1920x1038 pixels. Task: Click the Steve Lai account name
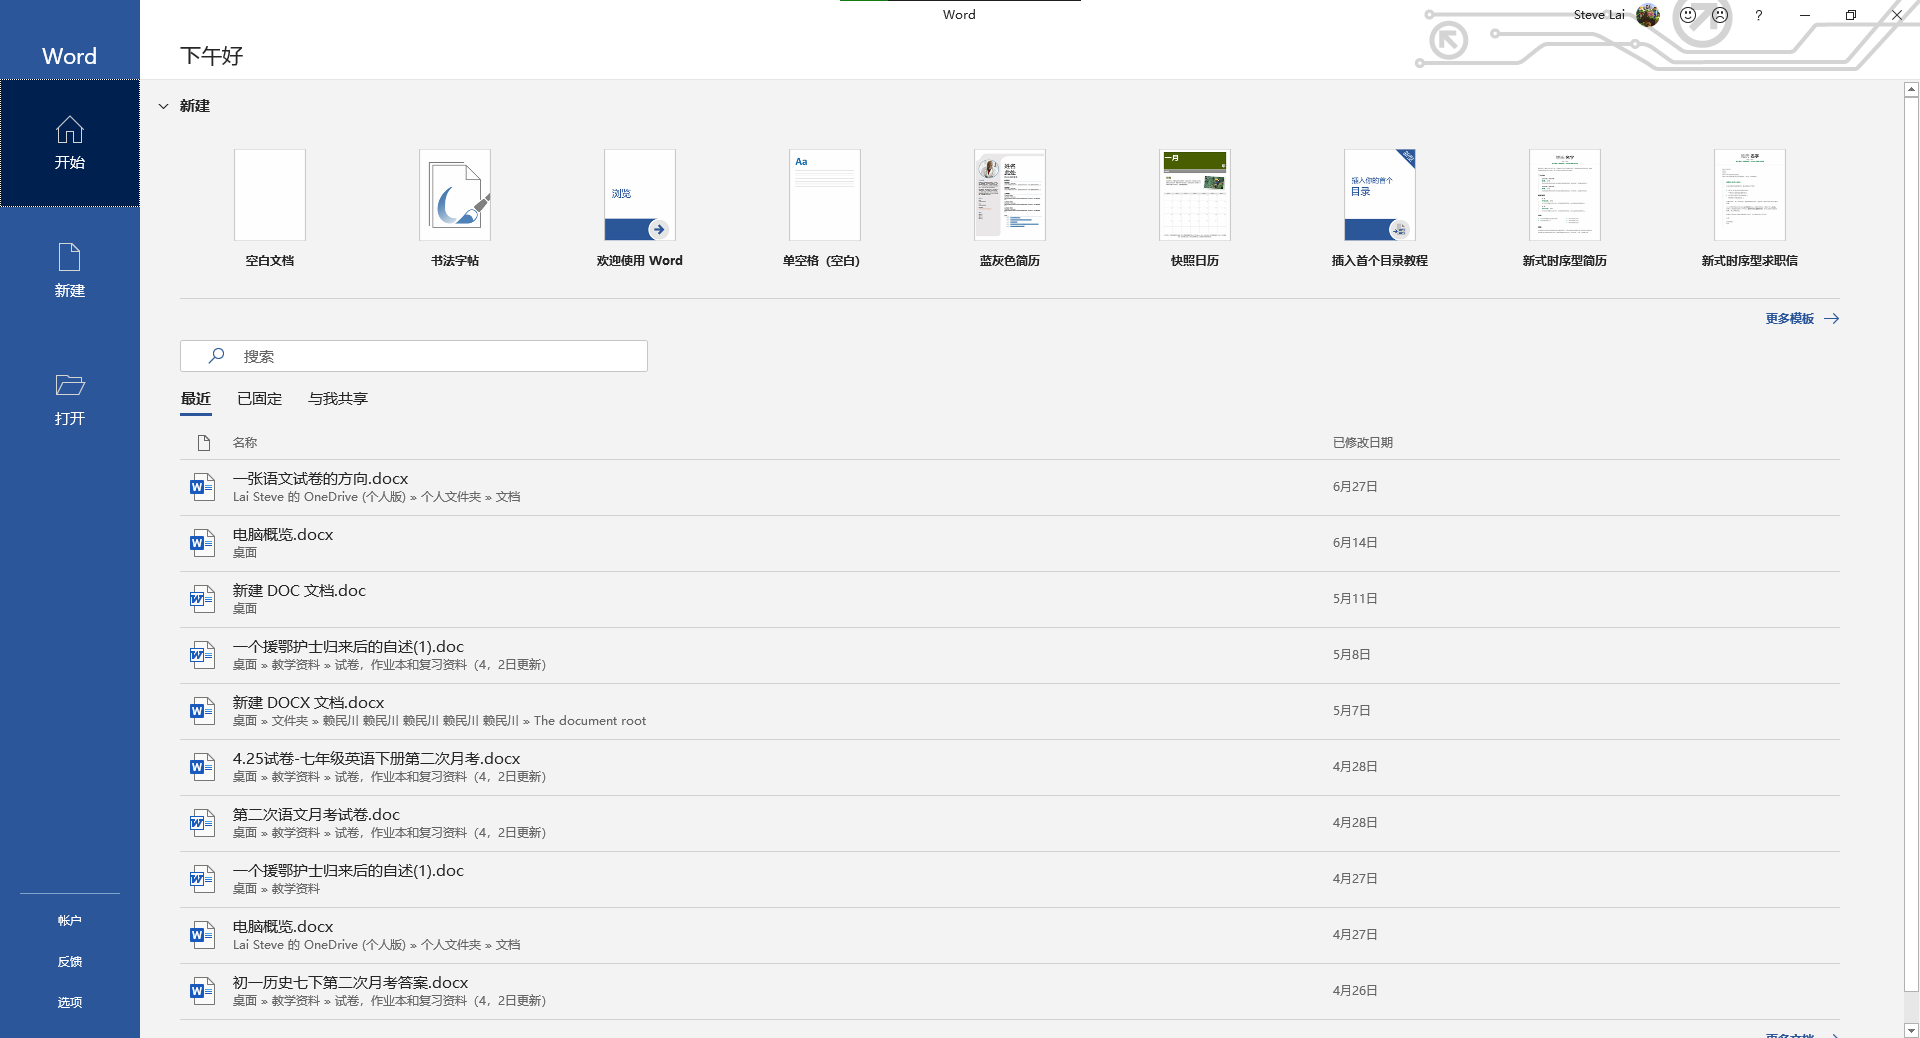coord(1599,15)
